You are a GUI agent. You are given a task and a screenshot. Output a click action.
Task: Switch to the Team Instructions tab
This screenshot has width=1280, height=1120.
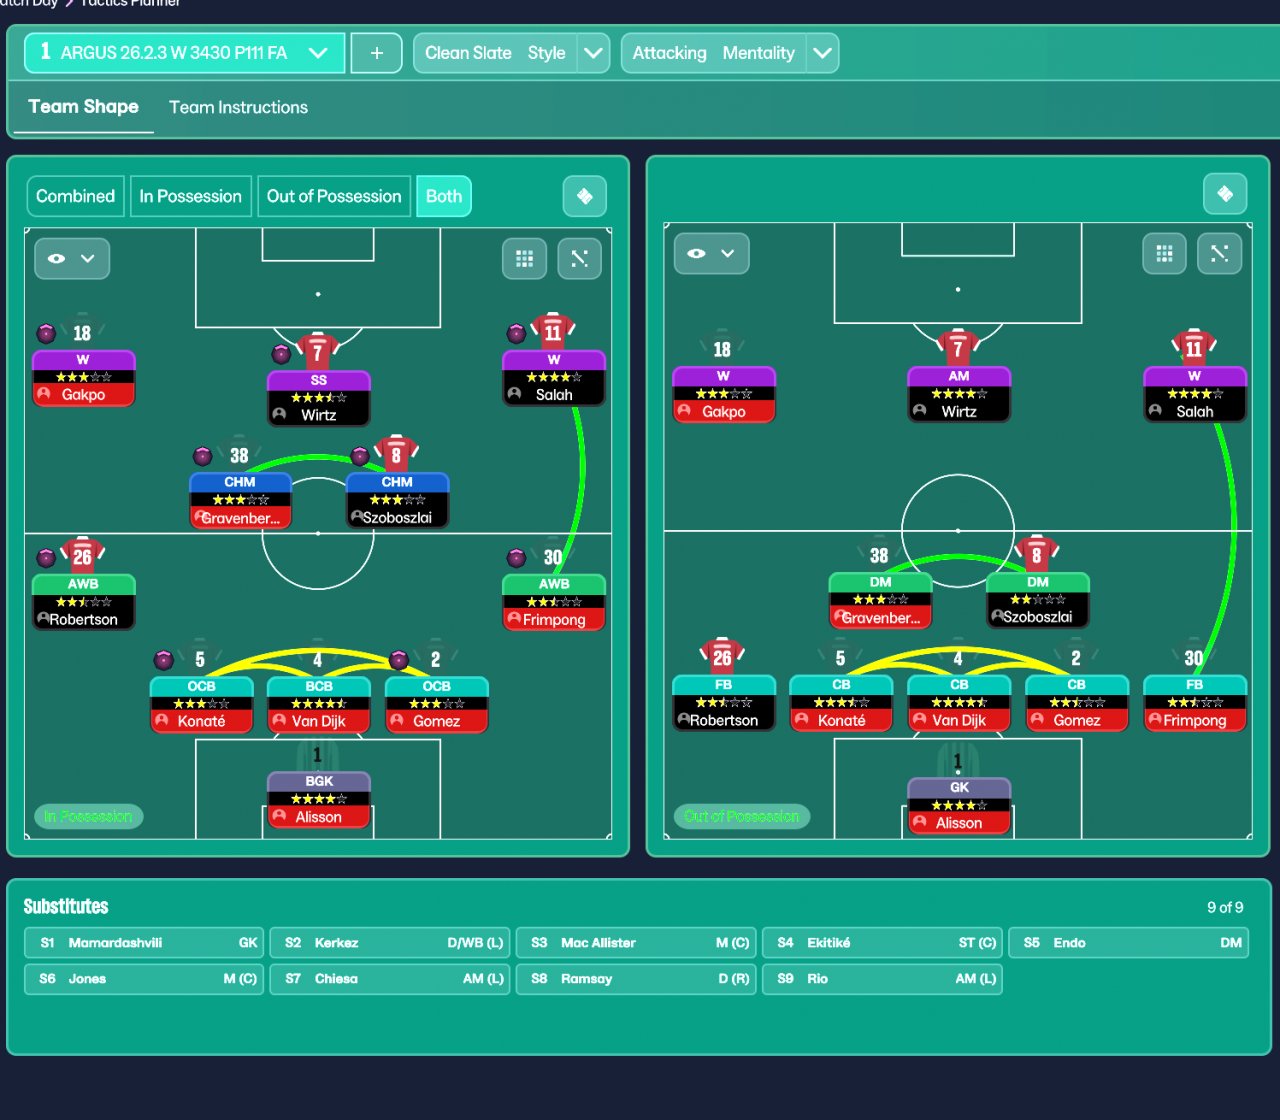(x=238, y=107)
